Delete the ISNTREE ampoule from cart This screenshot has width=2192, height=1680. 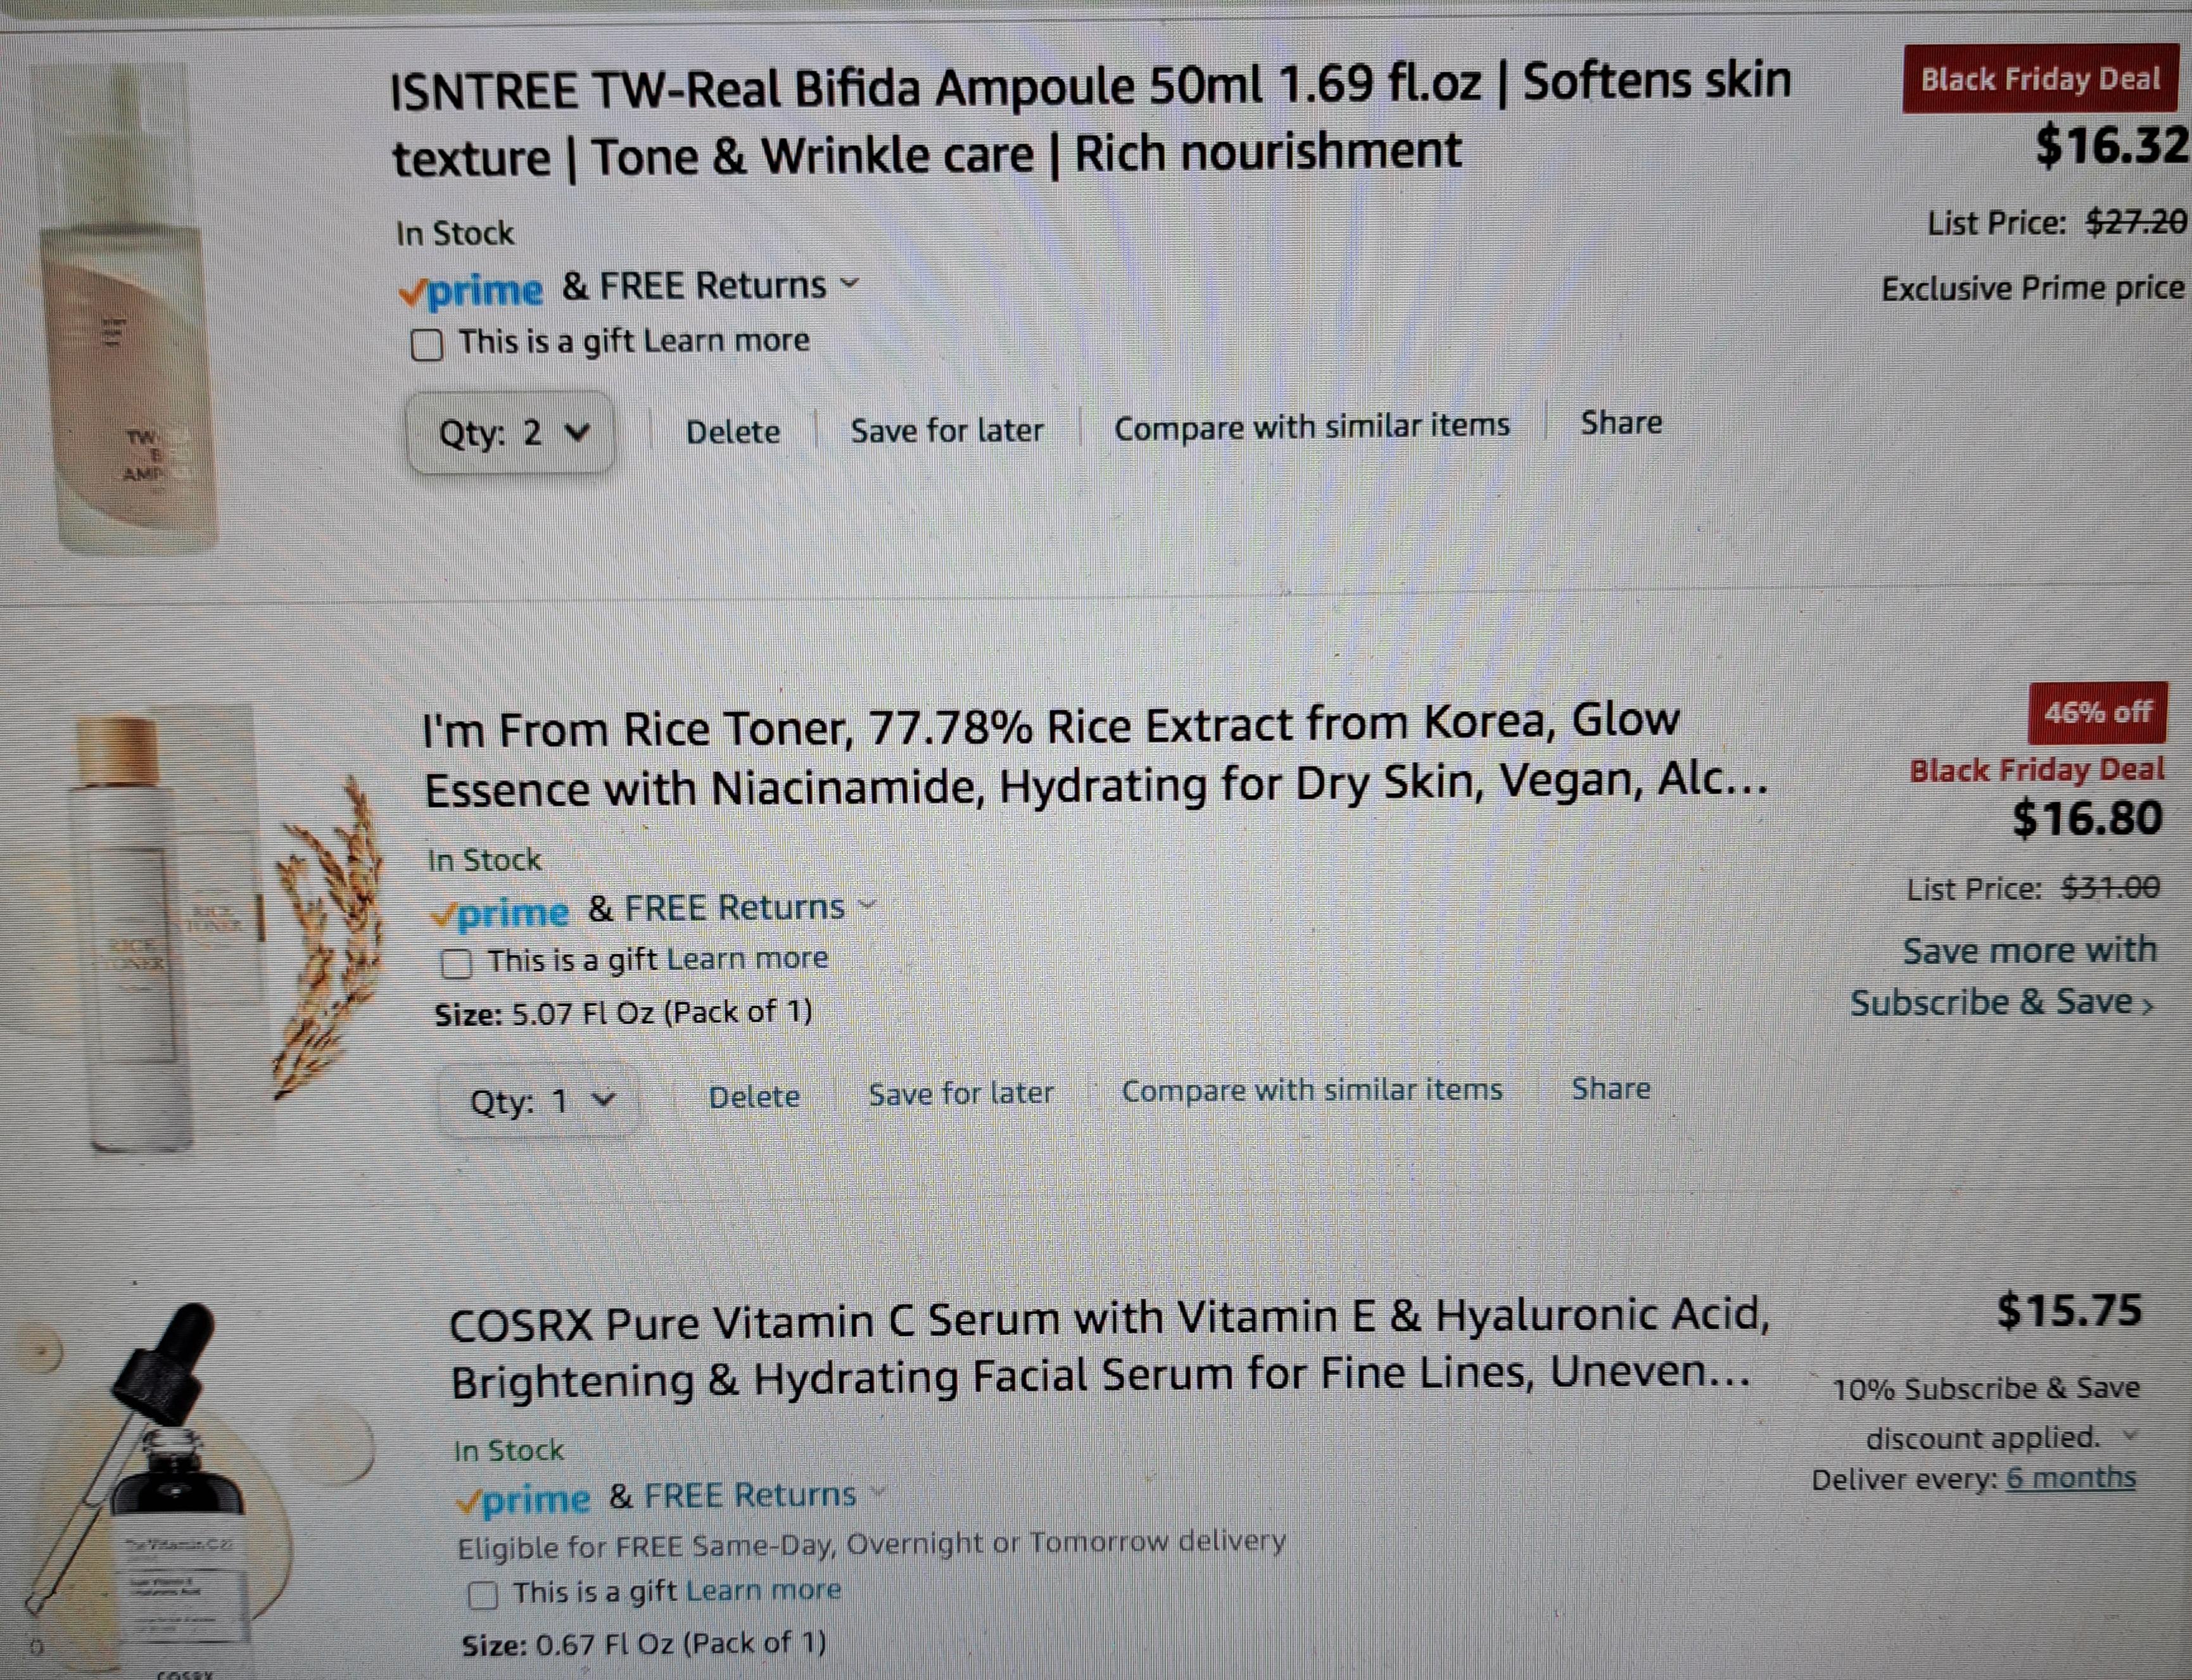tap(733, 431)
